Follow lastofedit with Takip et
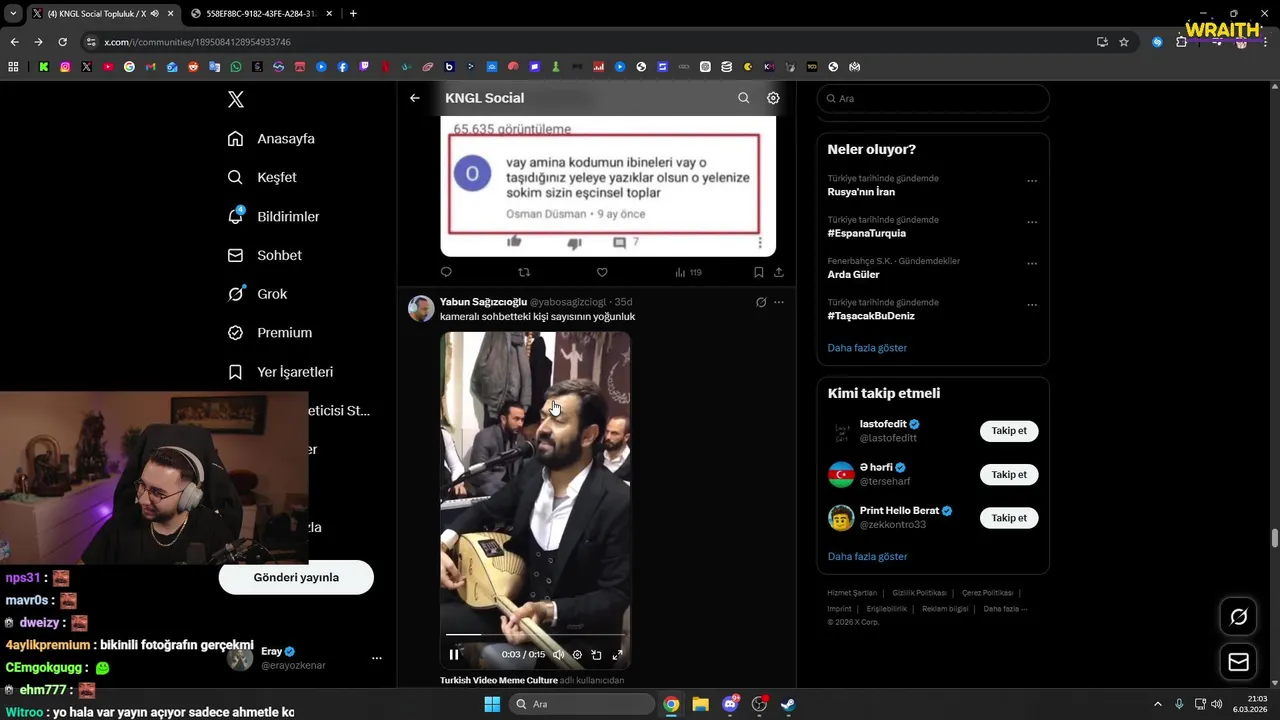Screen dimensions: 1280x720 click(x=1009, y=431)
